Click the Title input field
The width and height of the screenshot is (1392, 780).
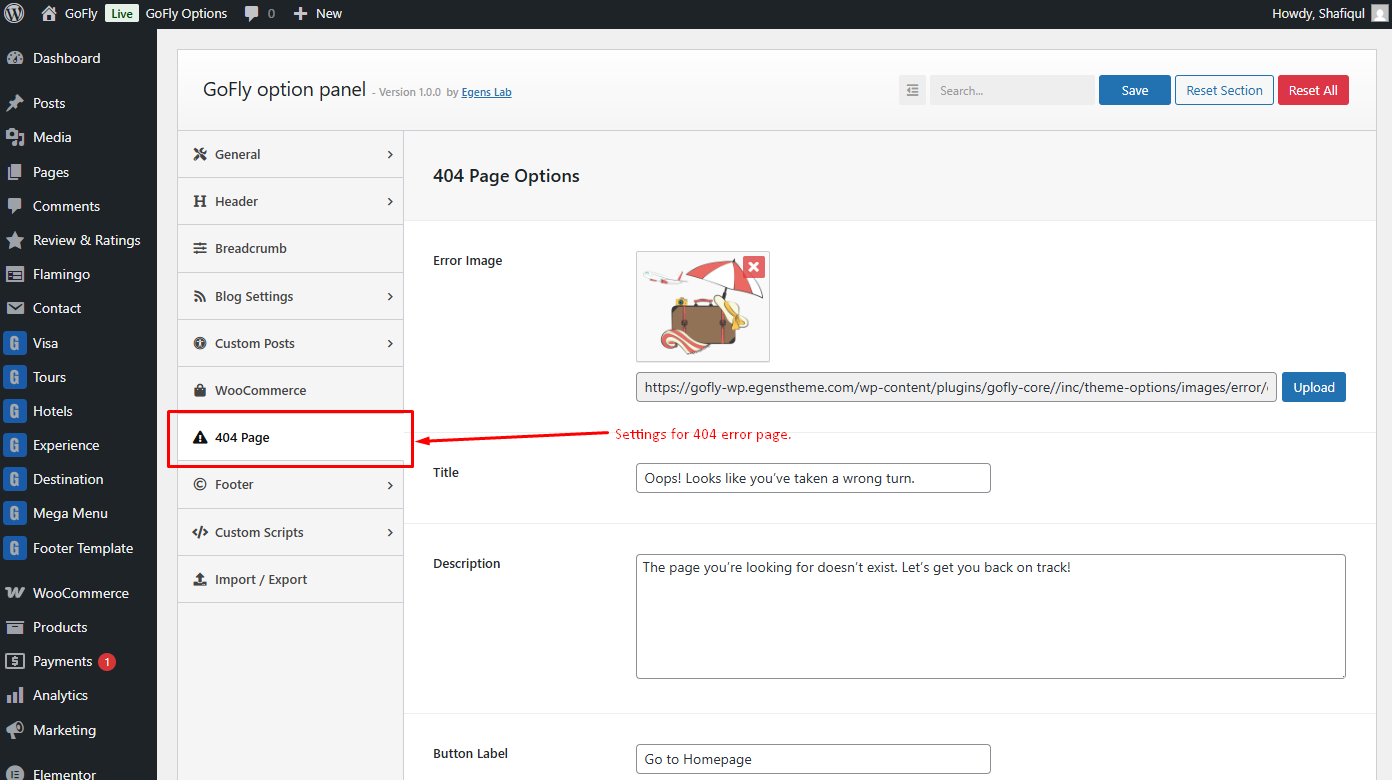click(x=813, y=478)
